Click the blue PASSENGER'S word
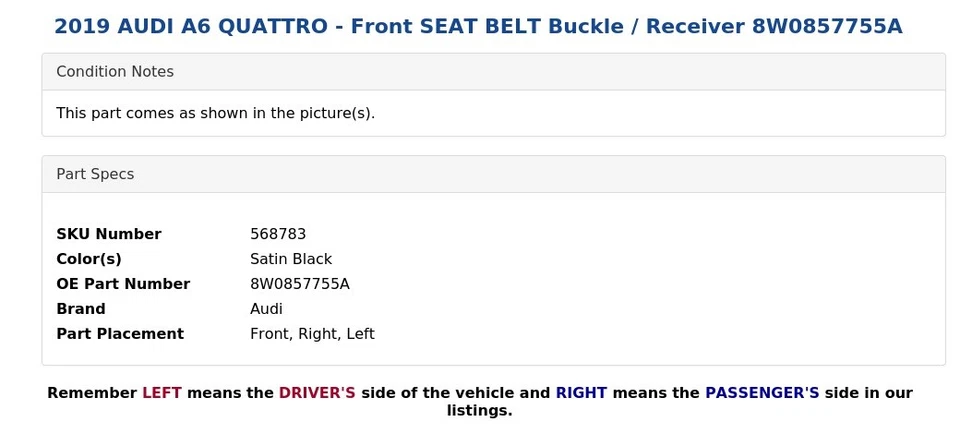960x434 pixels. tap(762, 393)
